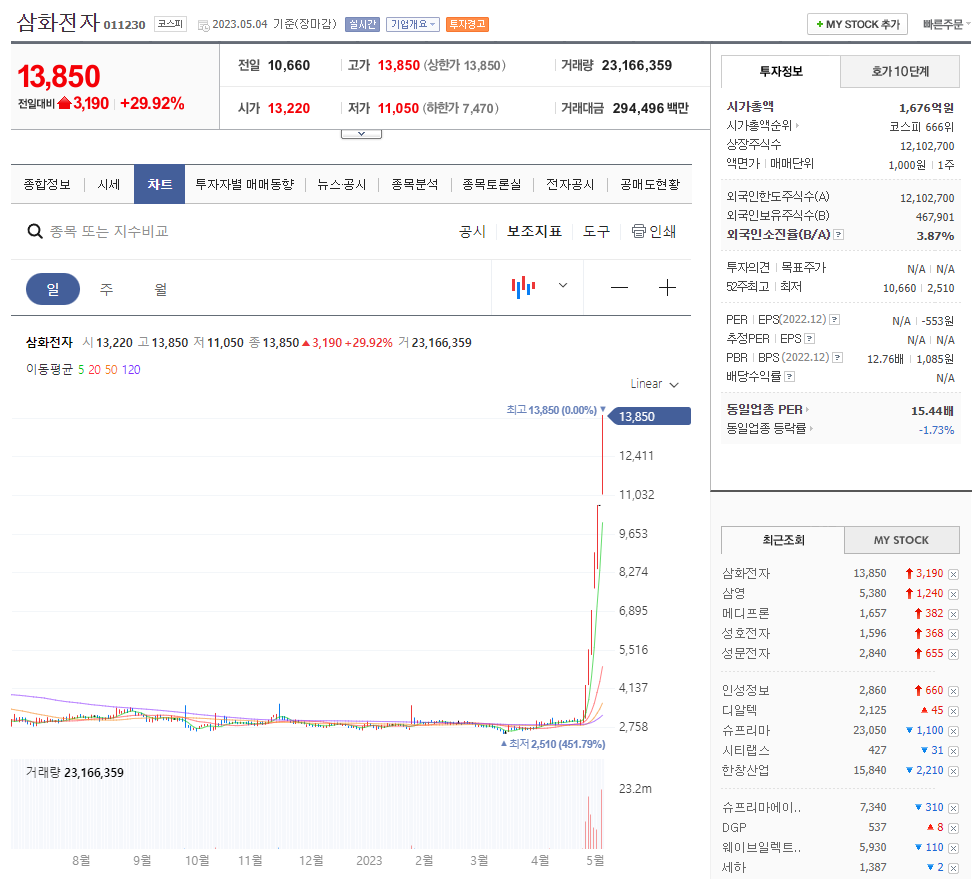Viewport: 980px width, 879px height.
Task: Switch to 시세 tab
Action: (109, 184)
